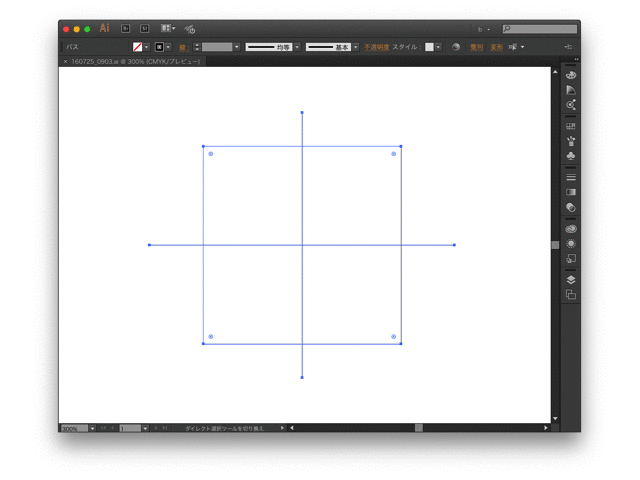Image resolution: width=640 pixels, height=480 pixels.
Task: Expand the stroke color dropdown arrow
Action: click(x=168, y=47)
